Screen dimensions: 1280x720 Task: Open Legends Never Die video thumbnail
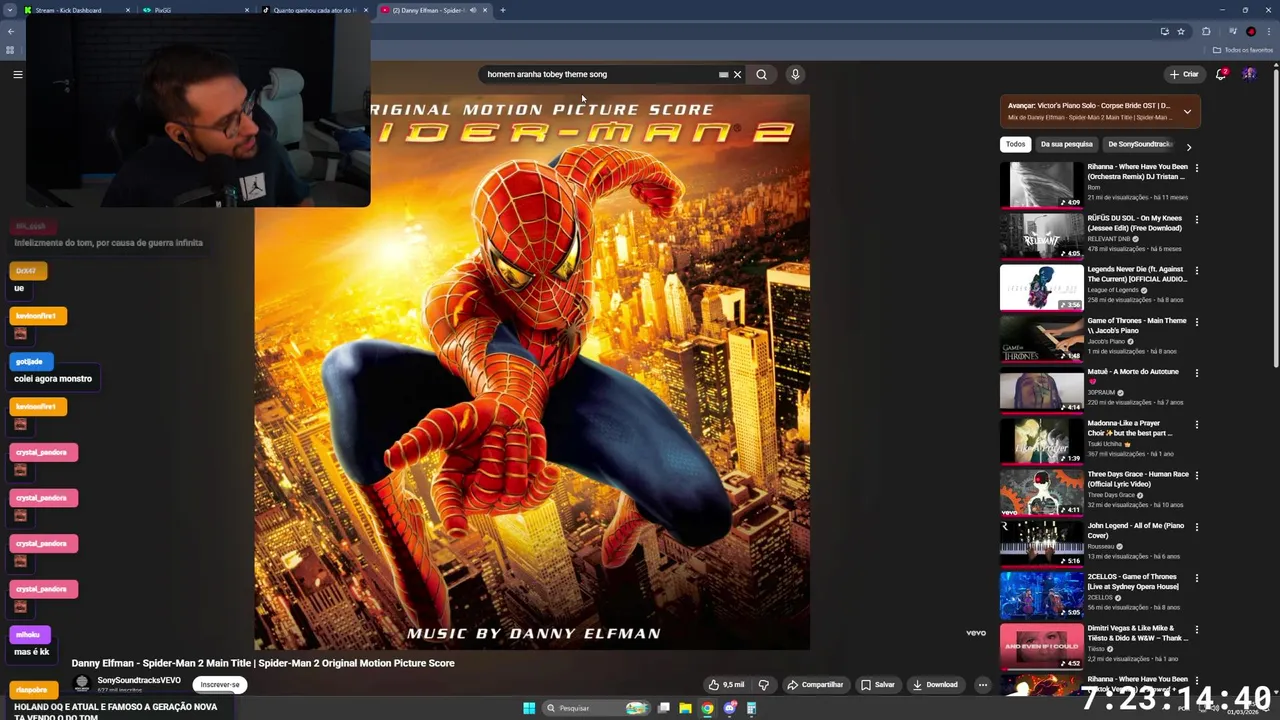1042,288
